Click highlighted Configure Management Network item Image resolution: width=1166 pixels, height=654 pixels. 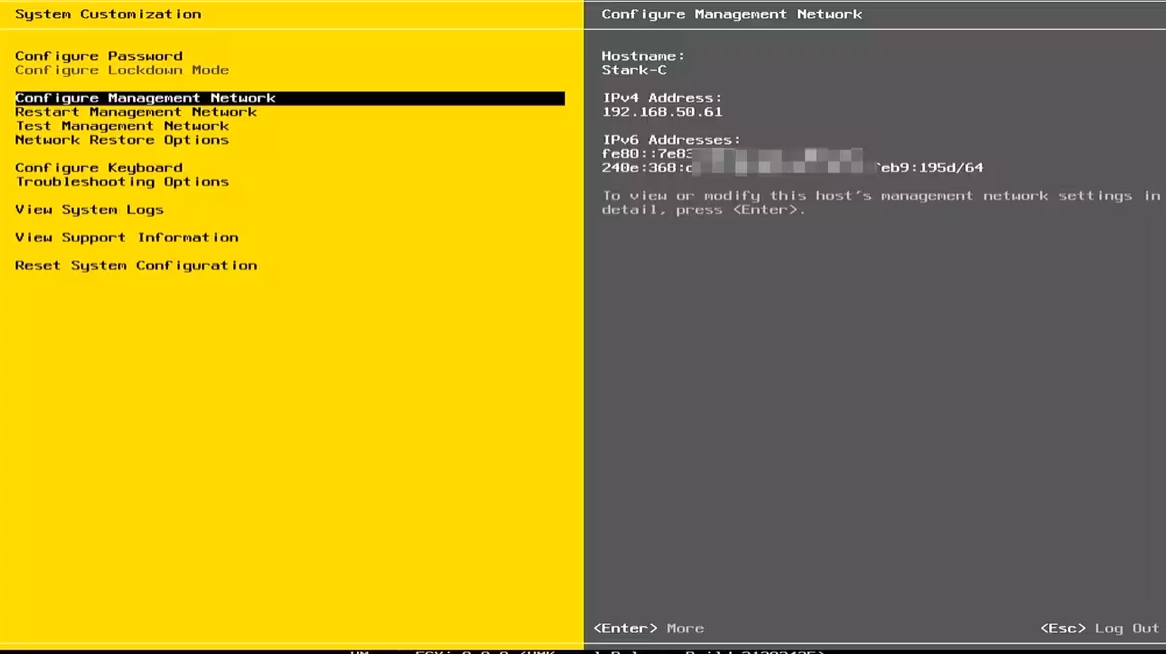pos(145,98)
